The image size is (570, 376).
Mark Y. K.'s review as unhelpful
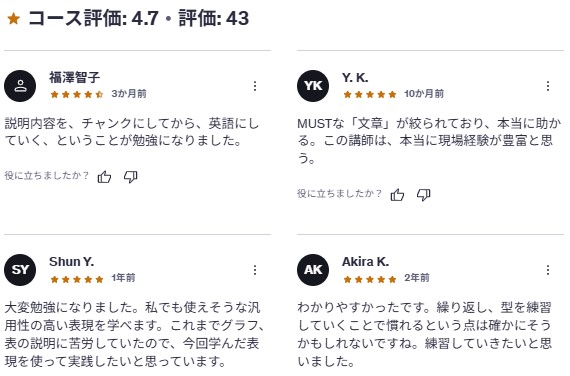pos(424,195)
